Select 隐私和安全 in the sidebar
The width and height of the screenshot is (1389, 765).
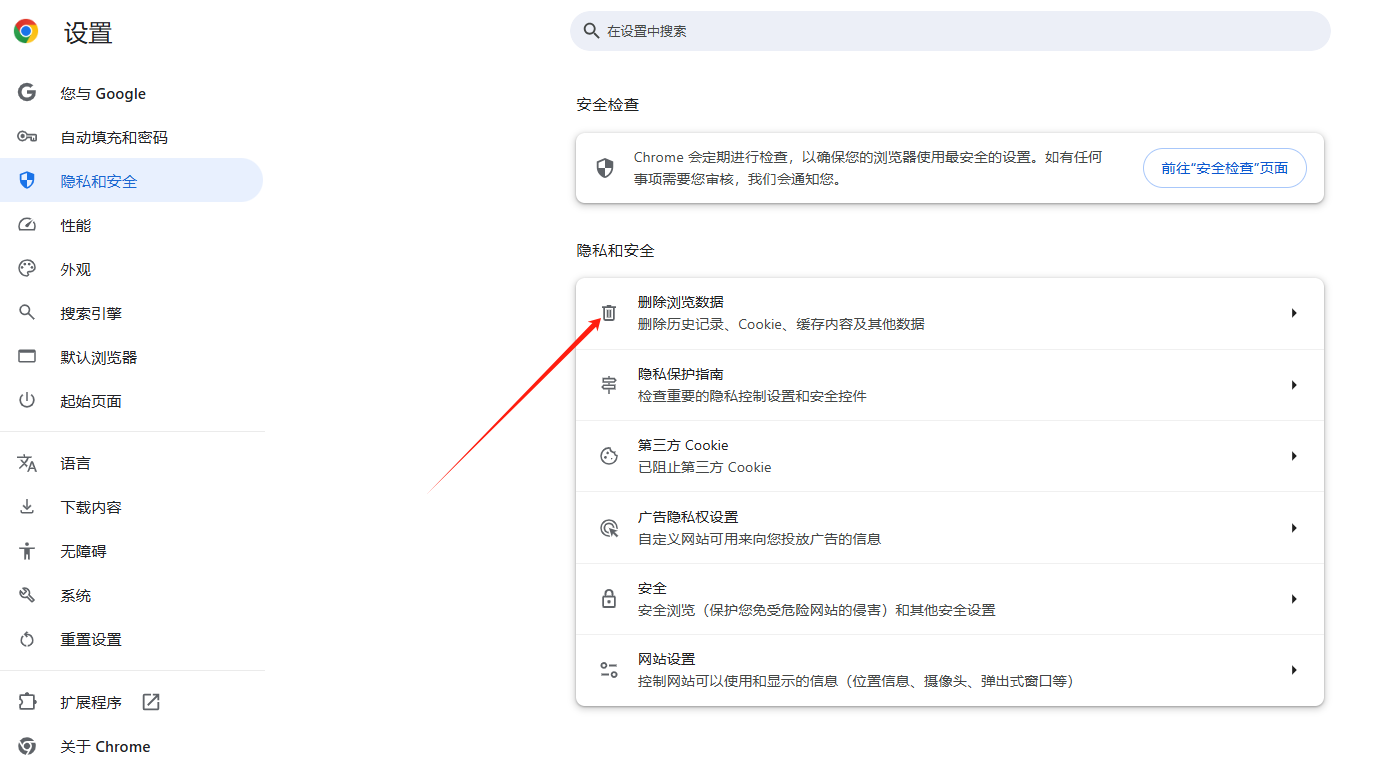click(x=131, y=181)
